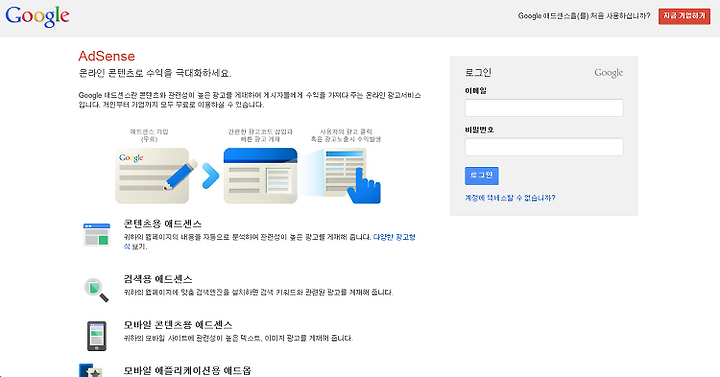Click the 모바일 애플리케이션용 애드몹 heading
The width and height of the screenshot is (720, 377).
[187, 371]
